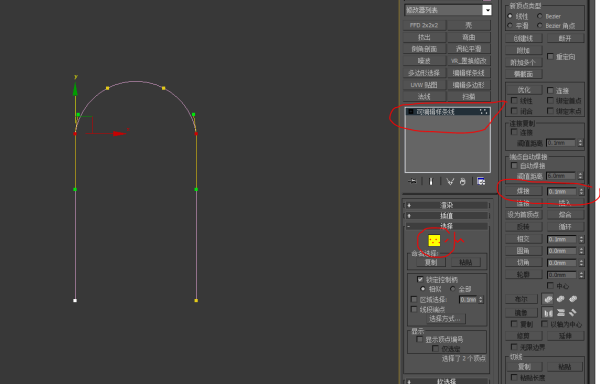The height and width of the screenshot is (384, 600).
Task: Click the sub-object dots icon on stack entry
Action: (x=484, y=112)
